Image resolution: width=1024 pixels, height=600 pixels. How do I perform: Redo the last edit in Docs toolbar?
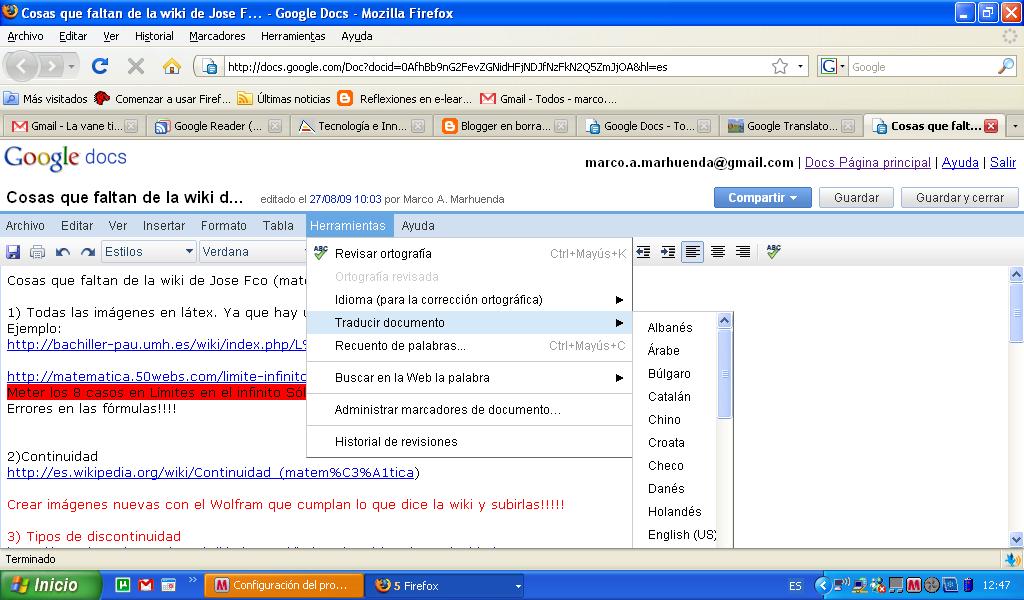88,252
